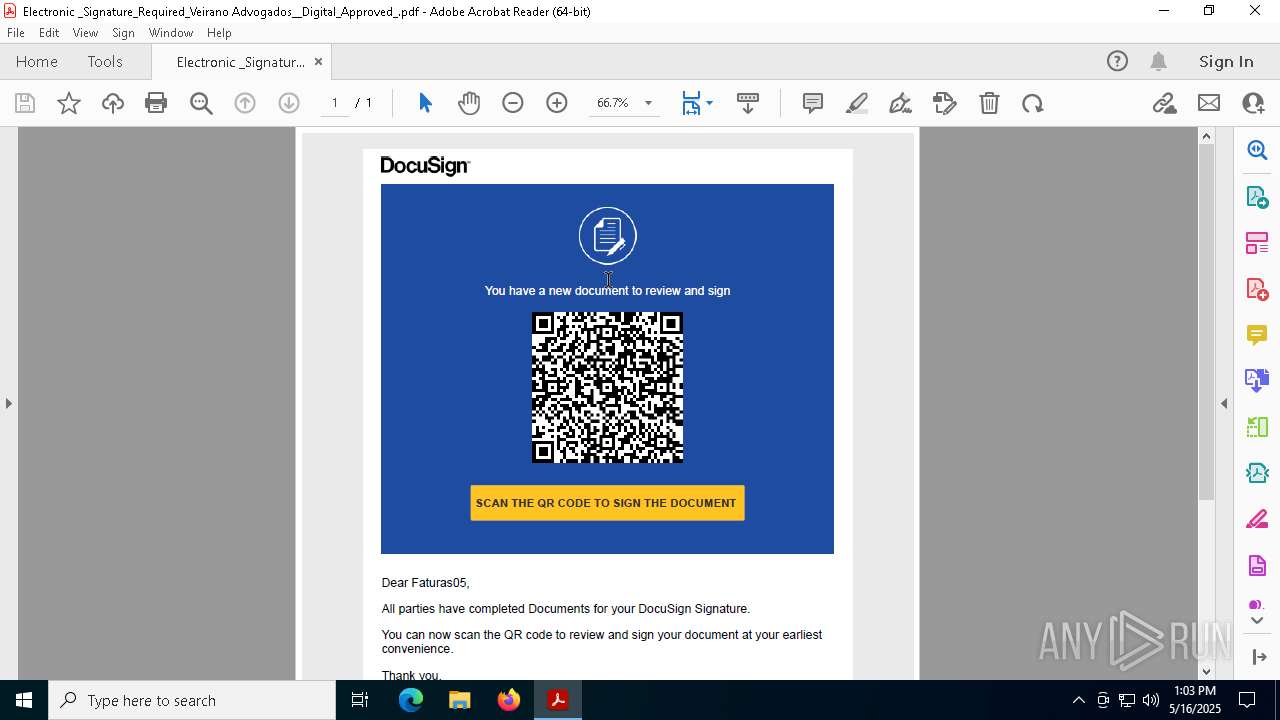This screenshot has height=720, width=1280.
Task: Open the zoom level dropdown
Action: tap(648, 103)
